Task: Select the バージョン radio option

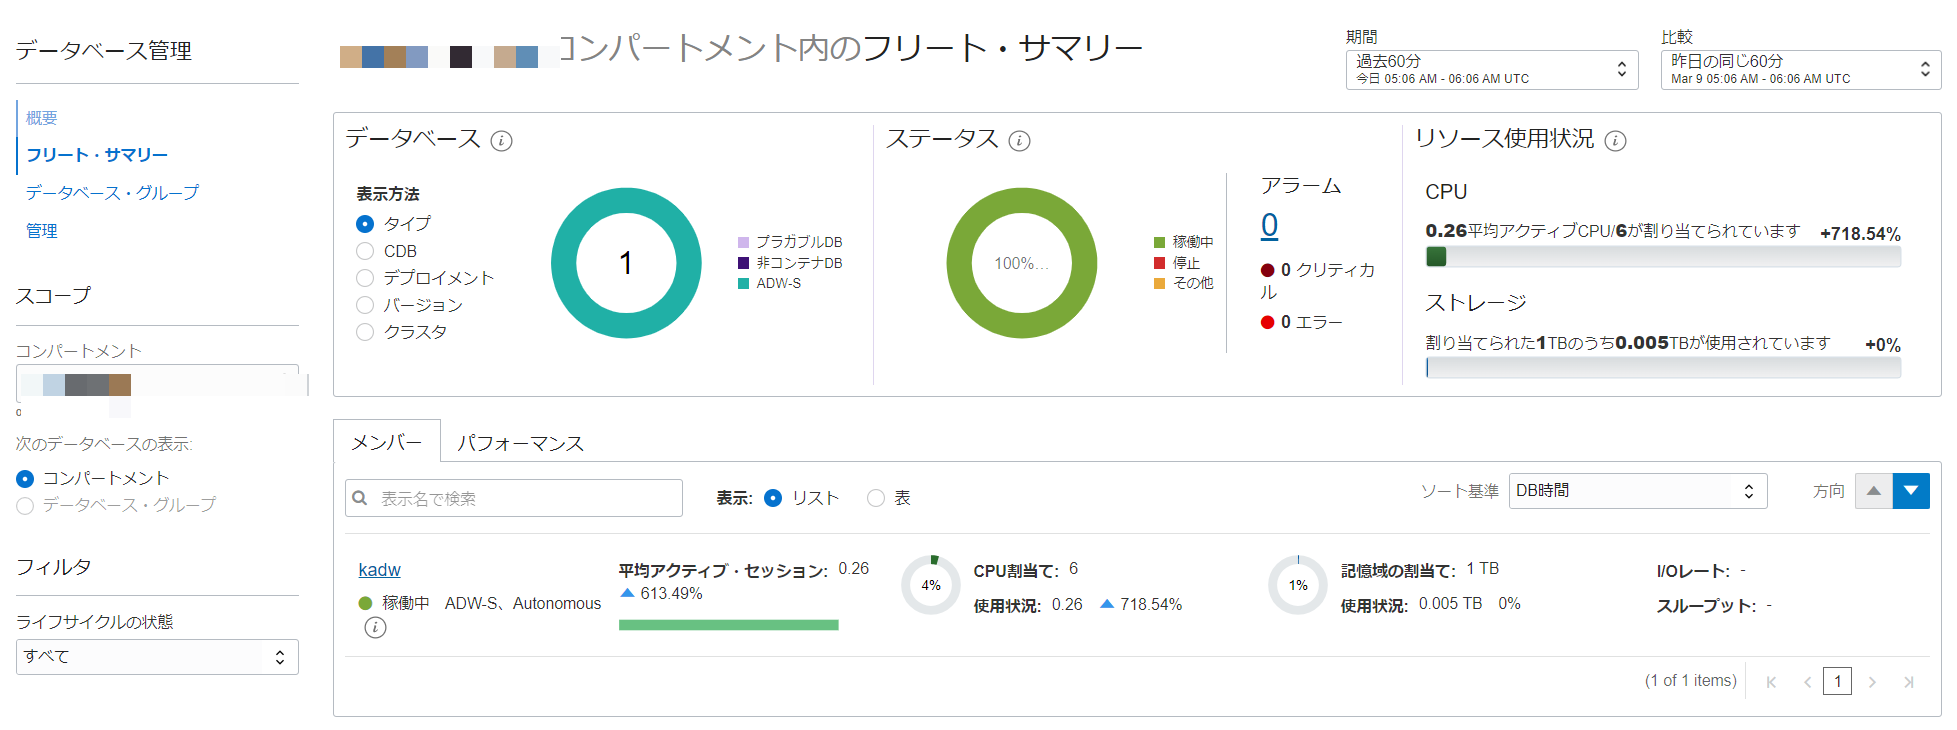Action: [x=365, y=305]
